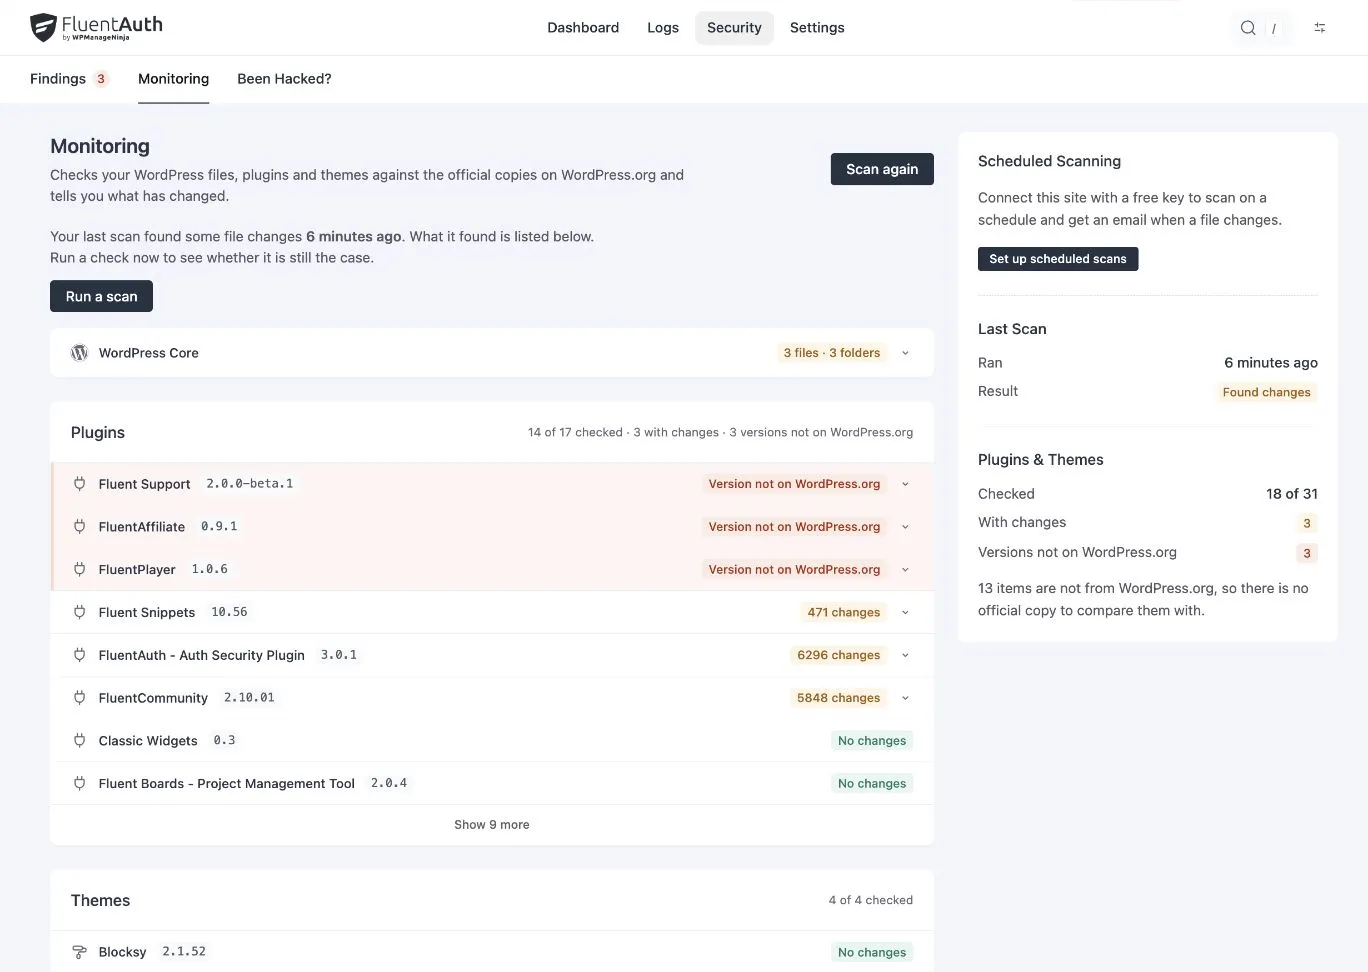The image size is (1368, 972).
Task: Show 9 more plugins
Action: coord(491,825)
